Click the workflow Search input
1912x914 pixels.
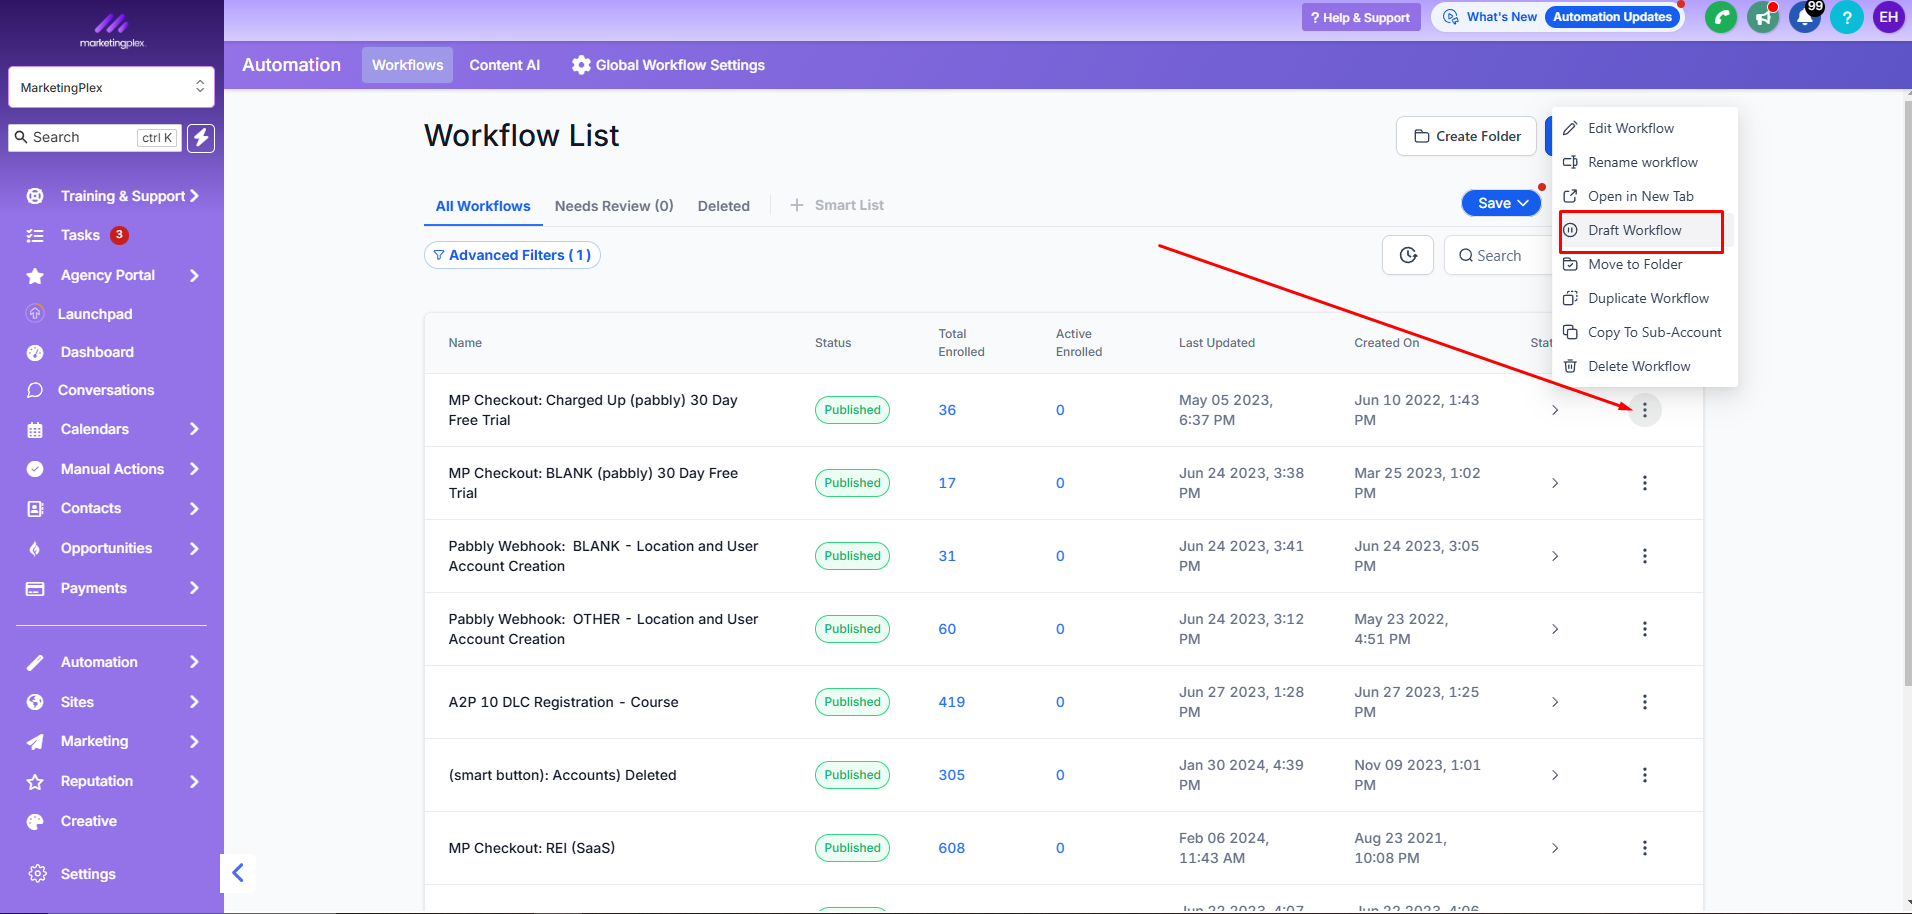pos(1498,256)
